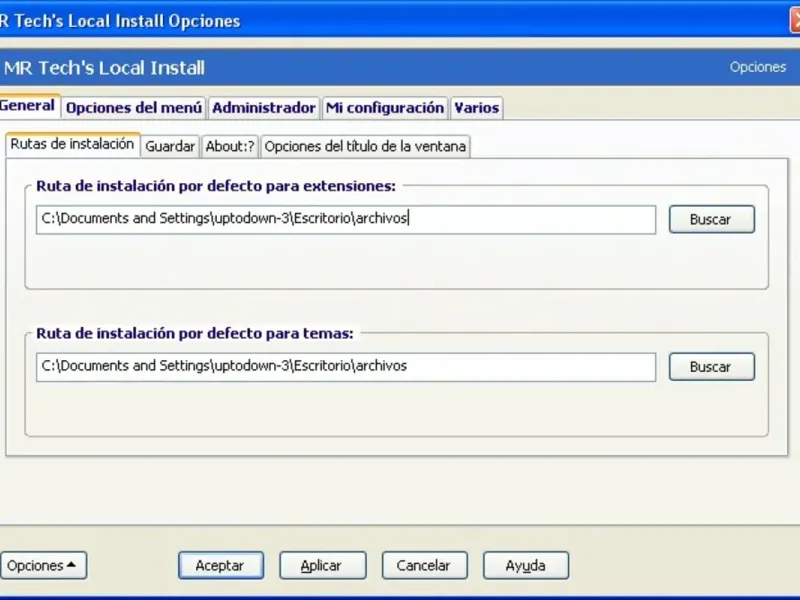The width and height of the screenshot is (800, 600).
Task: Switch to the Guardar sub-tab
Action: [x=170, y=146]
